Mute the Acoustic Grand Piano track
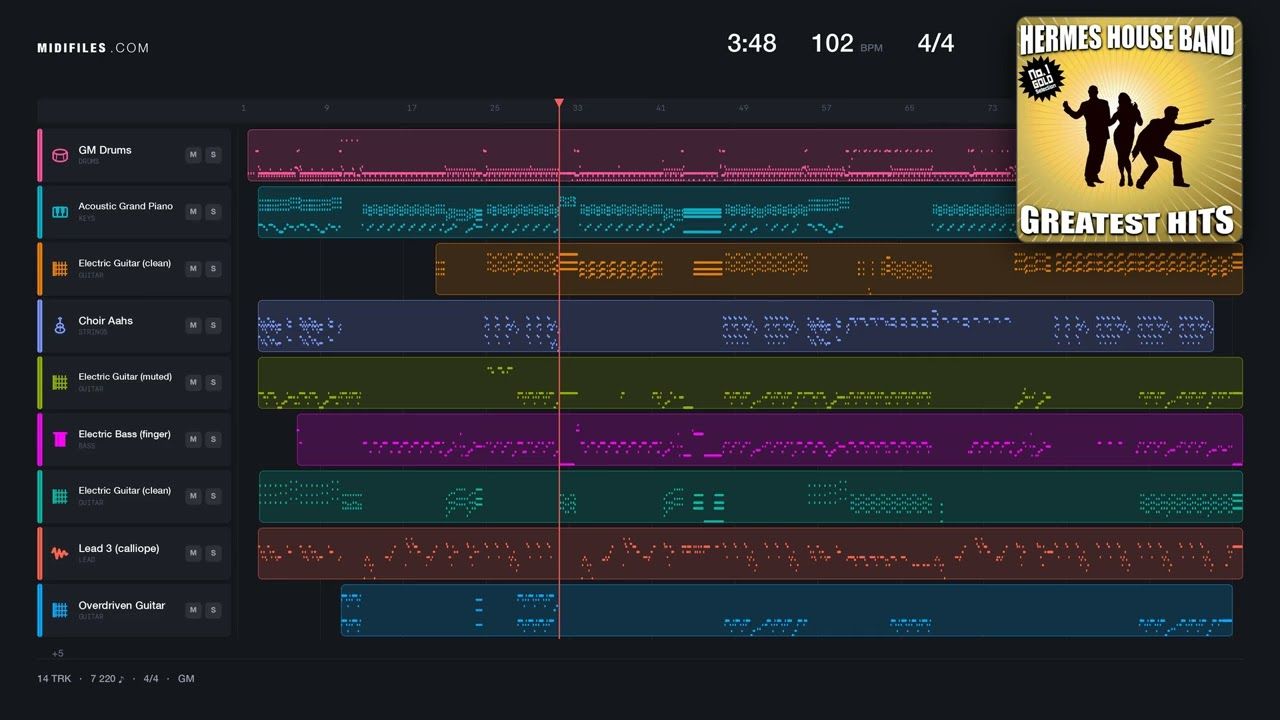This screenshot has height=720, width=1280. pos(193,212)
